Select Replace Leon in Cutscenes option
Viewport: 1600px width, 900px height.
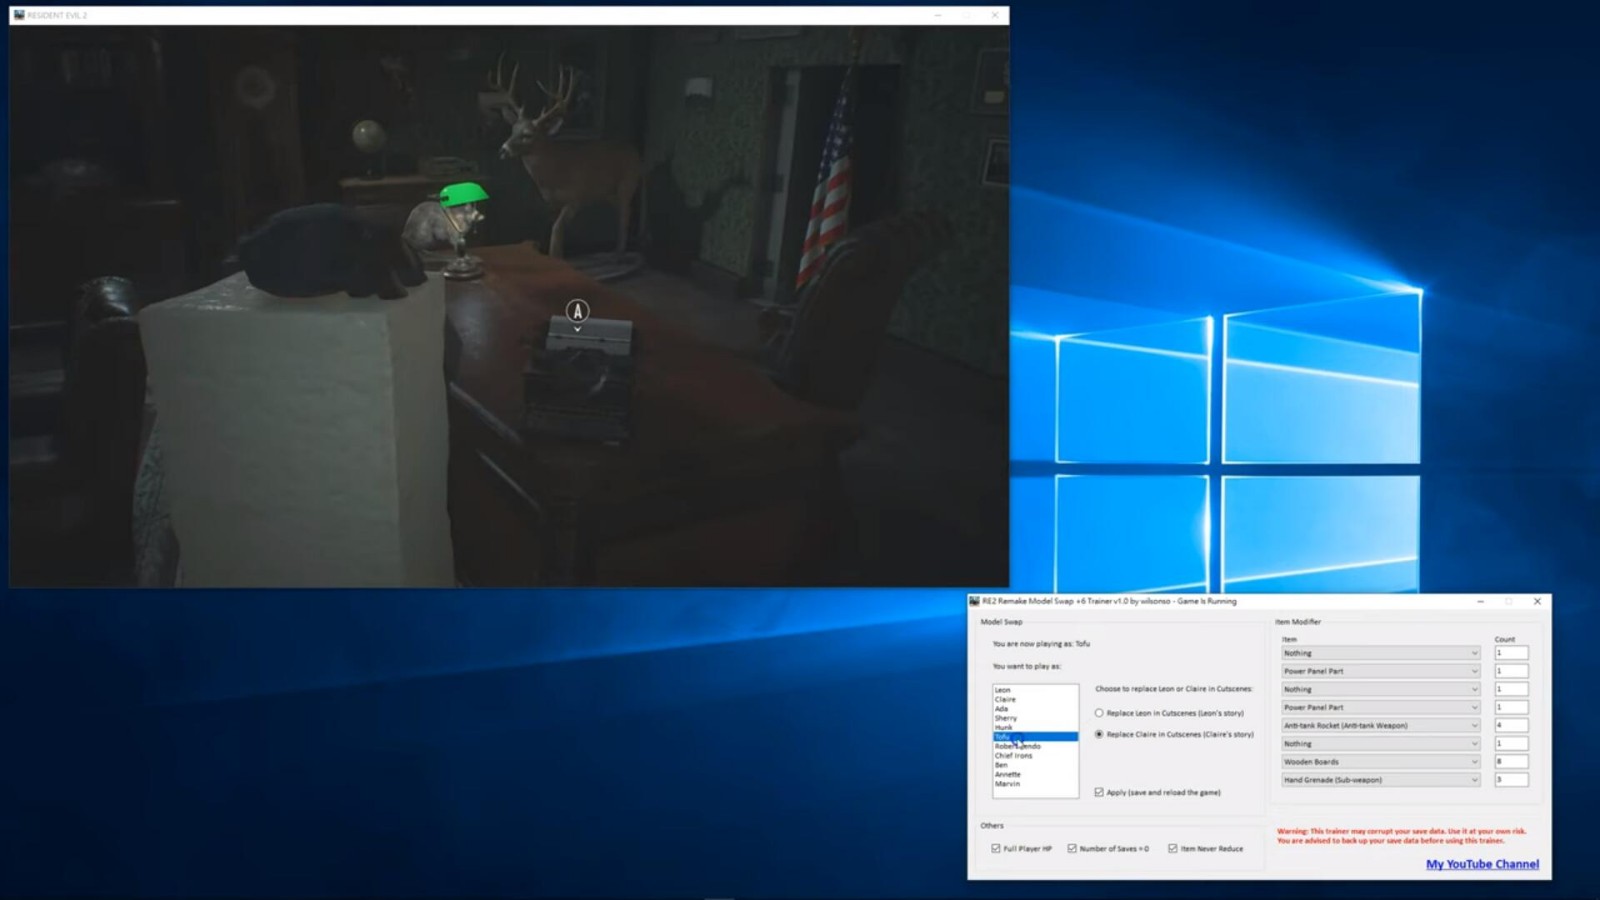[x=1099, y=713]
